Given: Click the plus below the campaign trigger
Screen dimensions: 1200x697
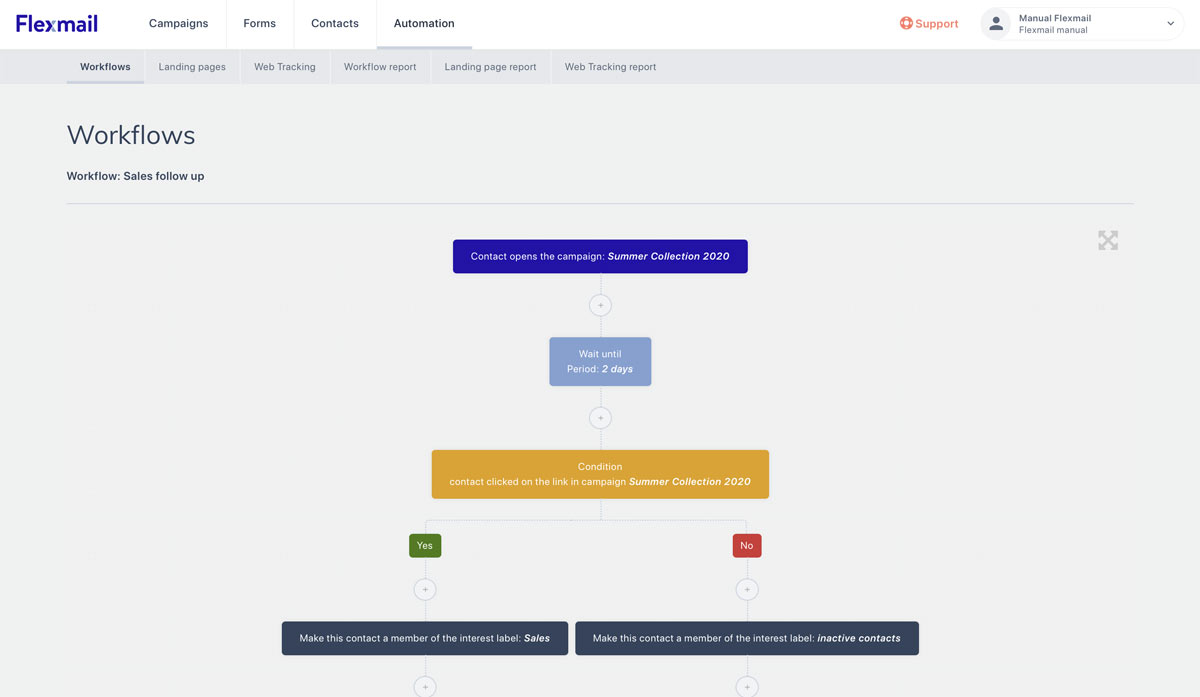Looking at the screenshot, I should coord(600,305).
